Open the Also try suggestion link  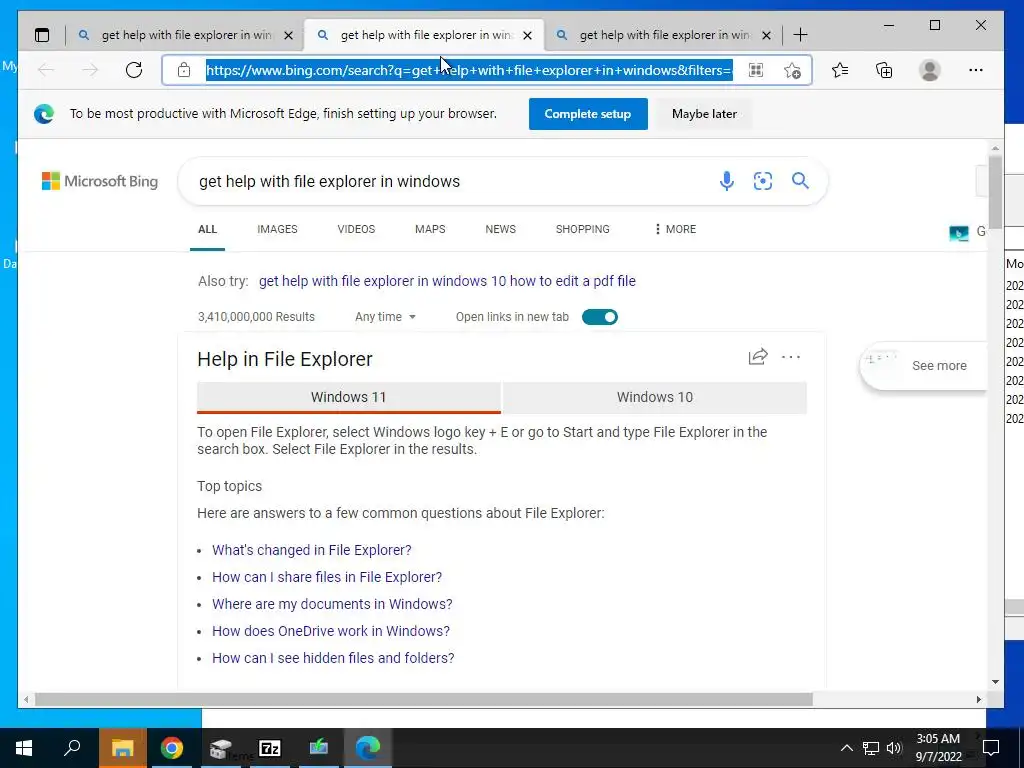pyautogui.click(x=447, y=281)
